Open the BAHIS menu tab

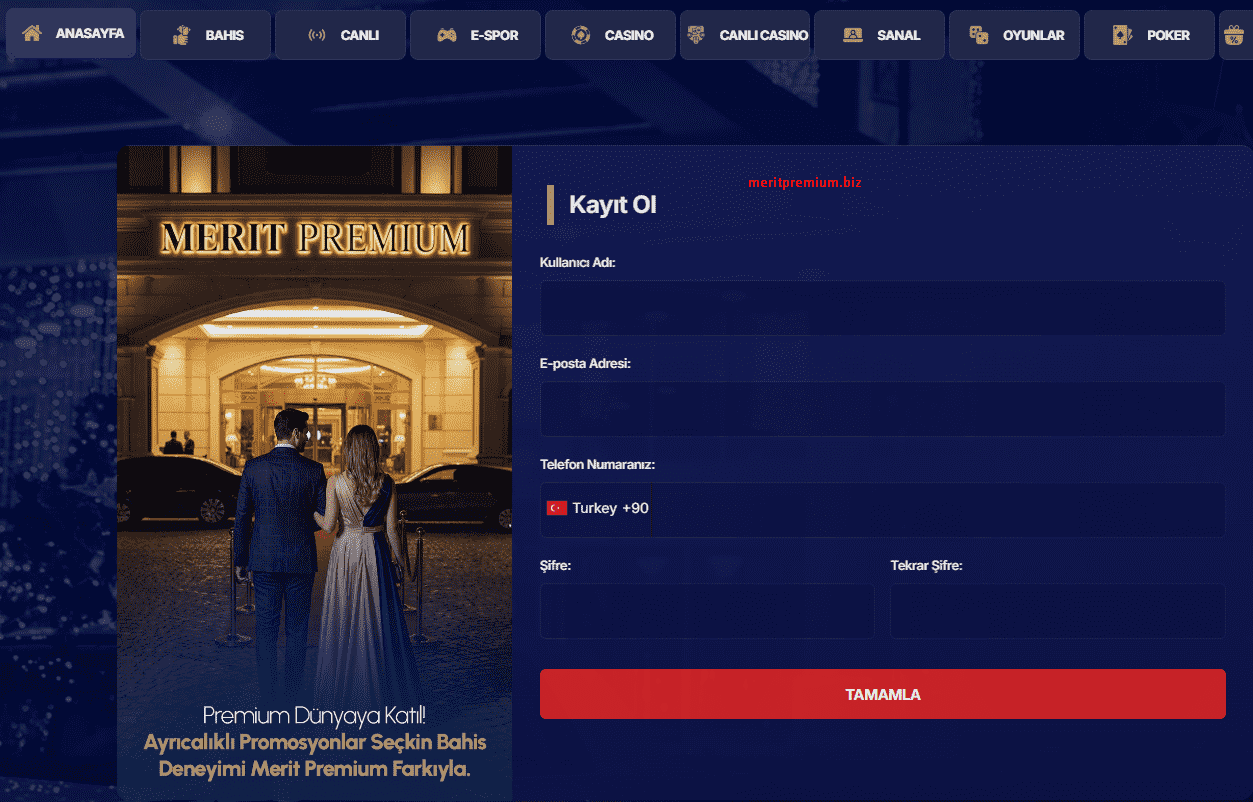tap(206, 35)
